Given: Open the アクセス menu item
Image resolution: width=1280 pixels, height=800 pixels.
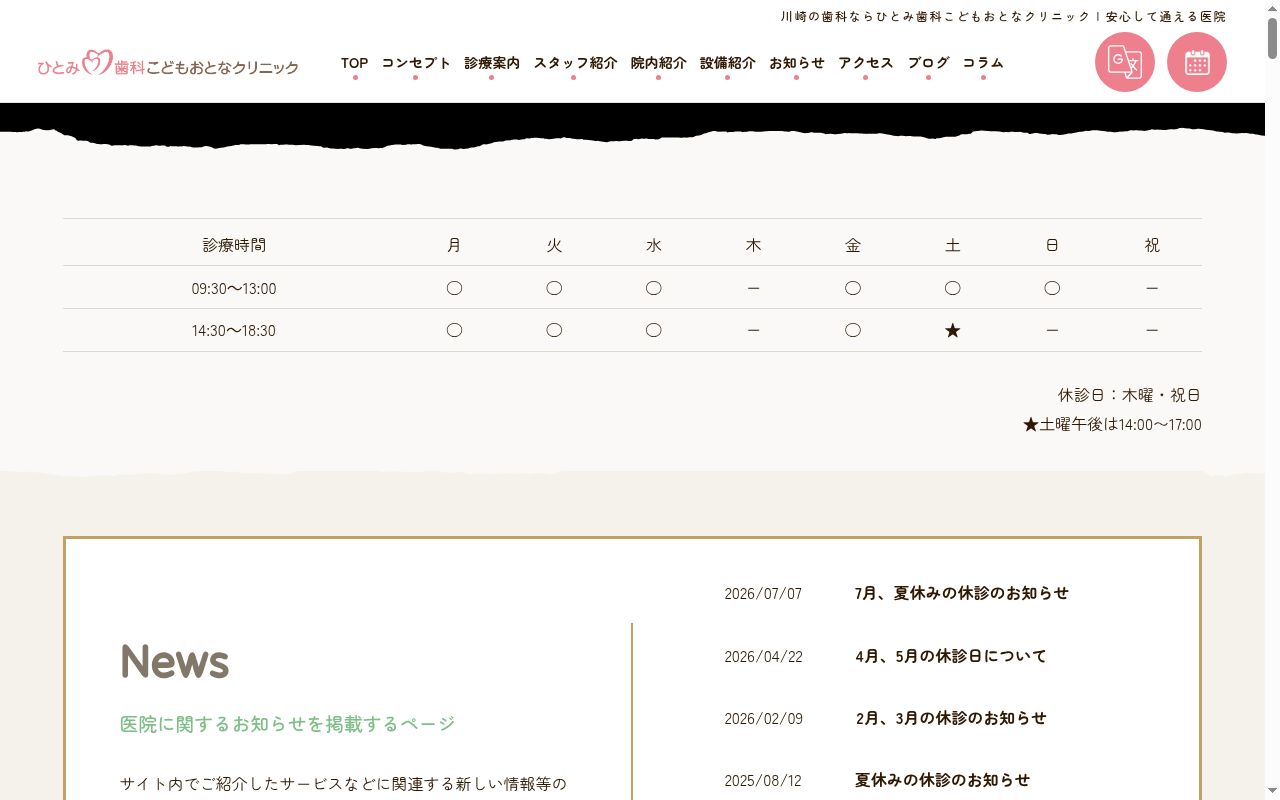Looking at the screenshot, I should pos(866,63).
